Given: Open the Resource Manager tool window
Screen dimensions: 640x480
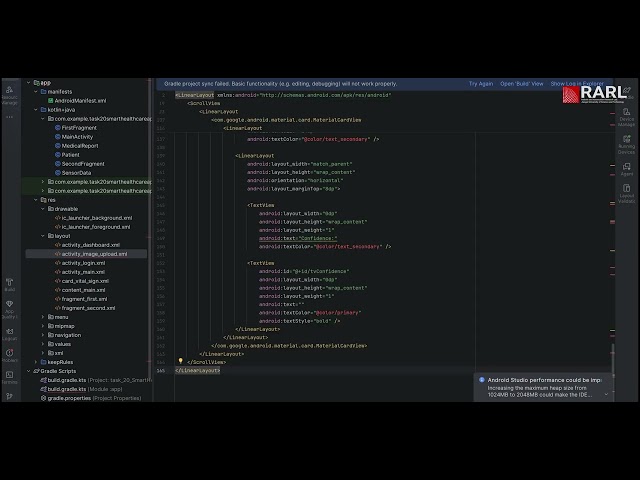Looking at the screenshot, I should (x=9, y=96).
